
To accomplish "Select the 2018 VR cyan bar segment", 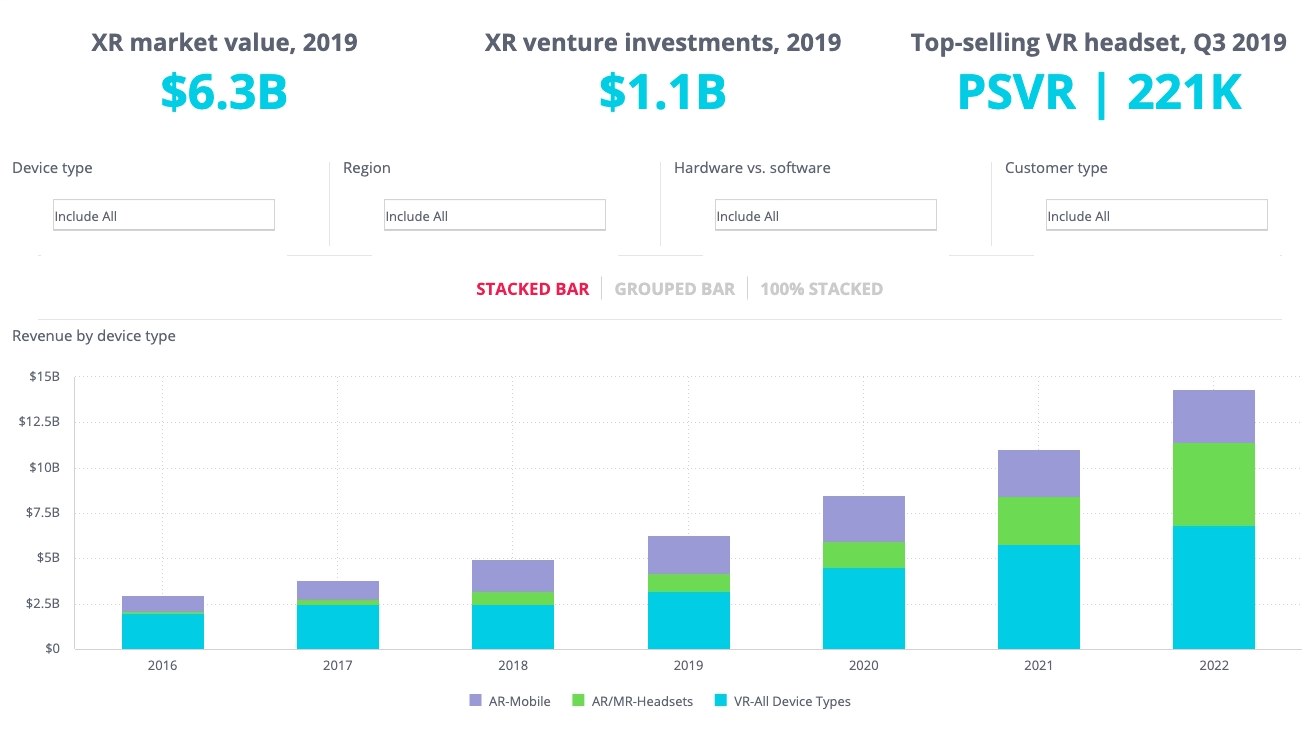I will [x=513, y=627].
